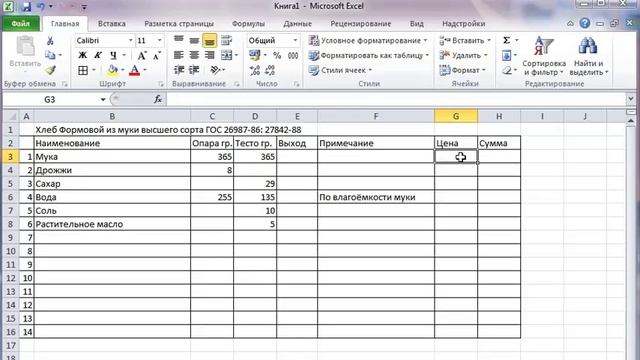Click the Cut scissors icon
Screen dimensions: 640x360
click(50, 40)
